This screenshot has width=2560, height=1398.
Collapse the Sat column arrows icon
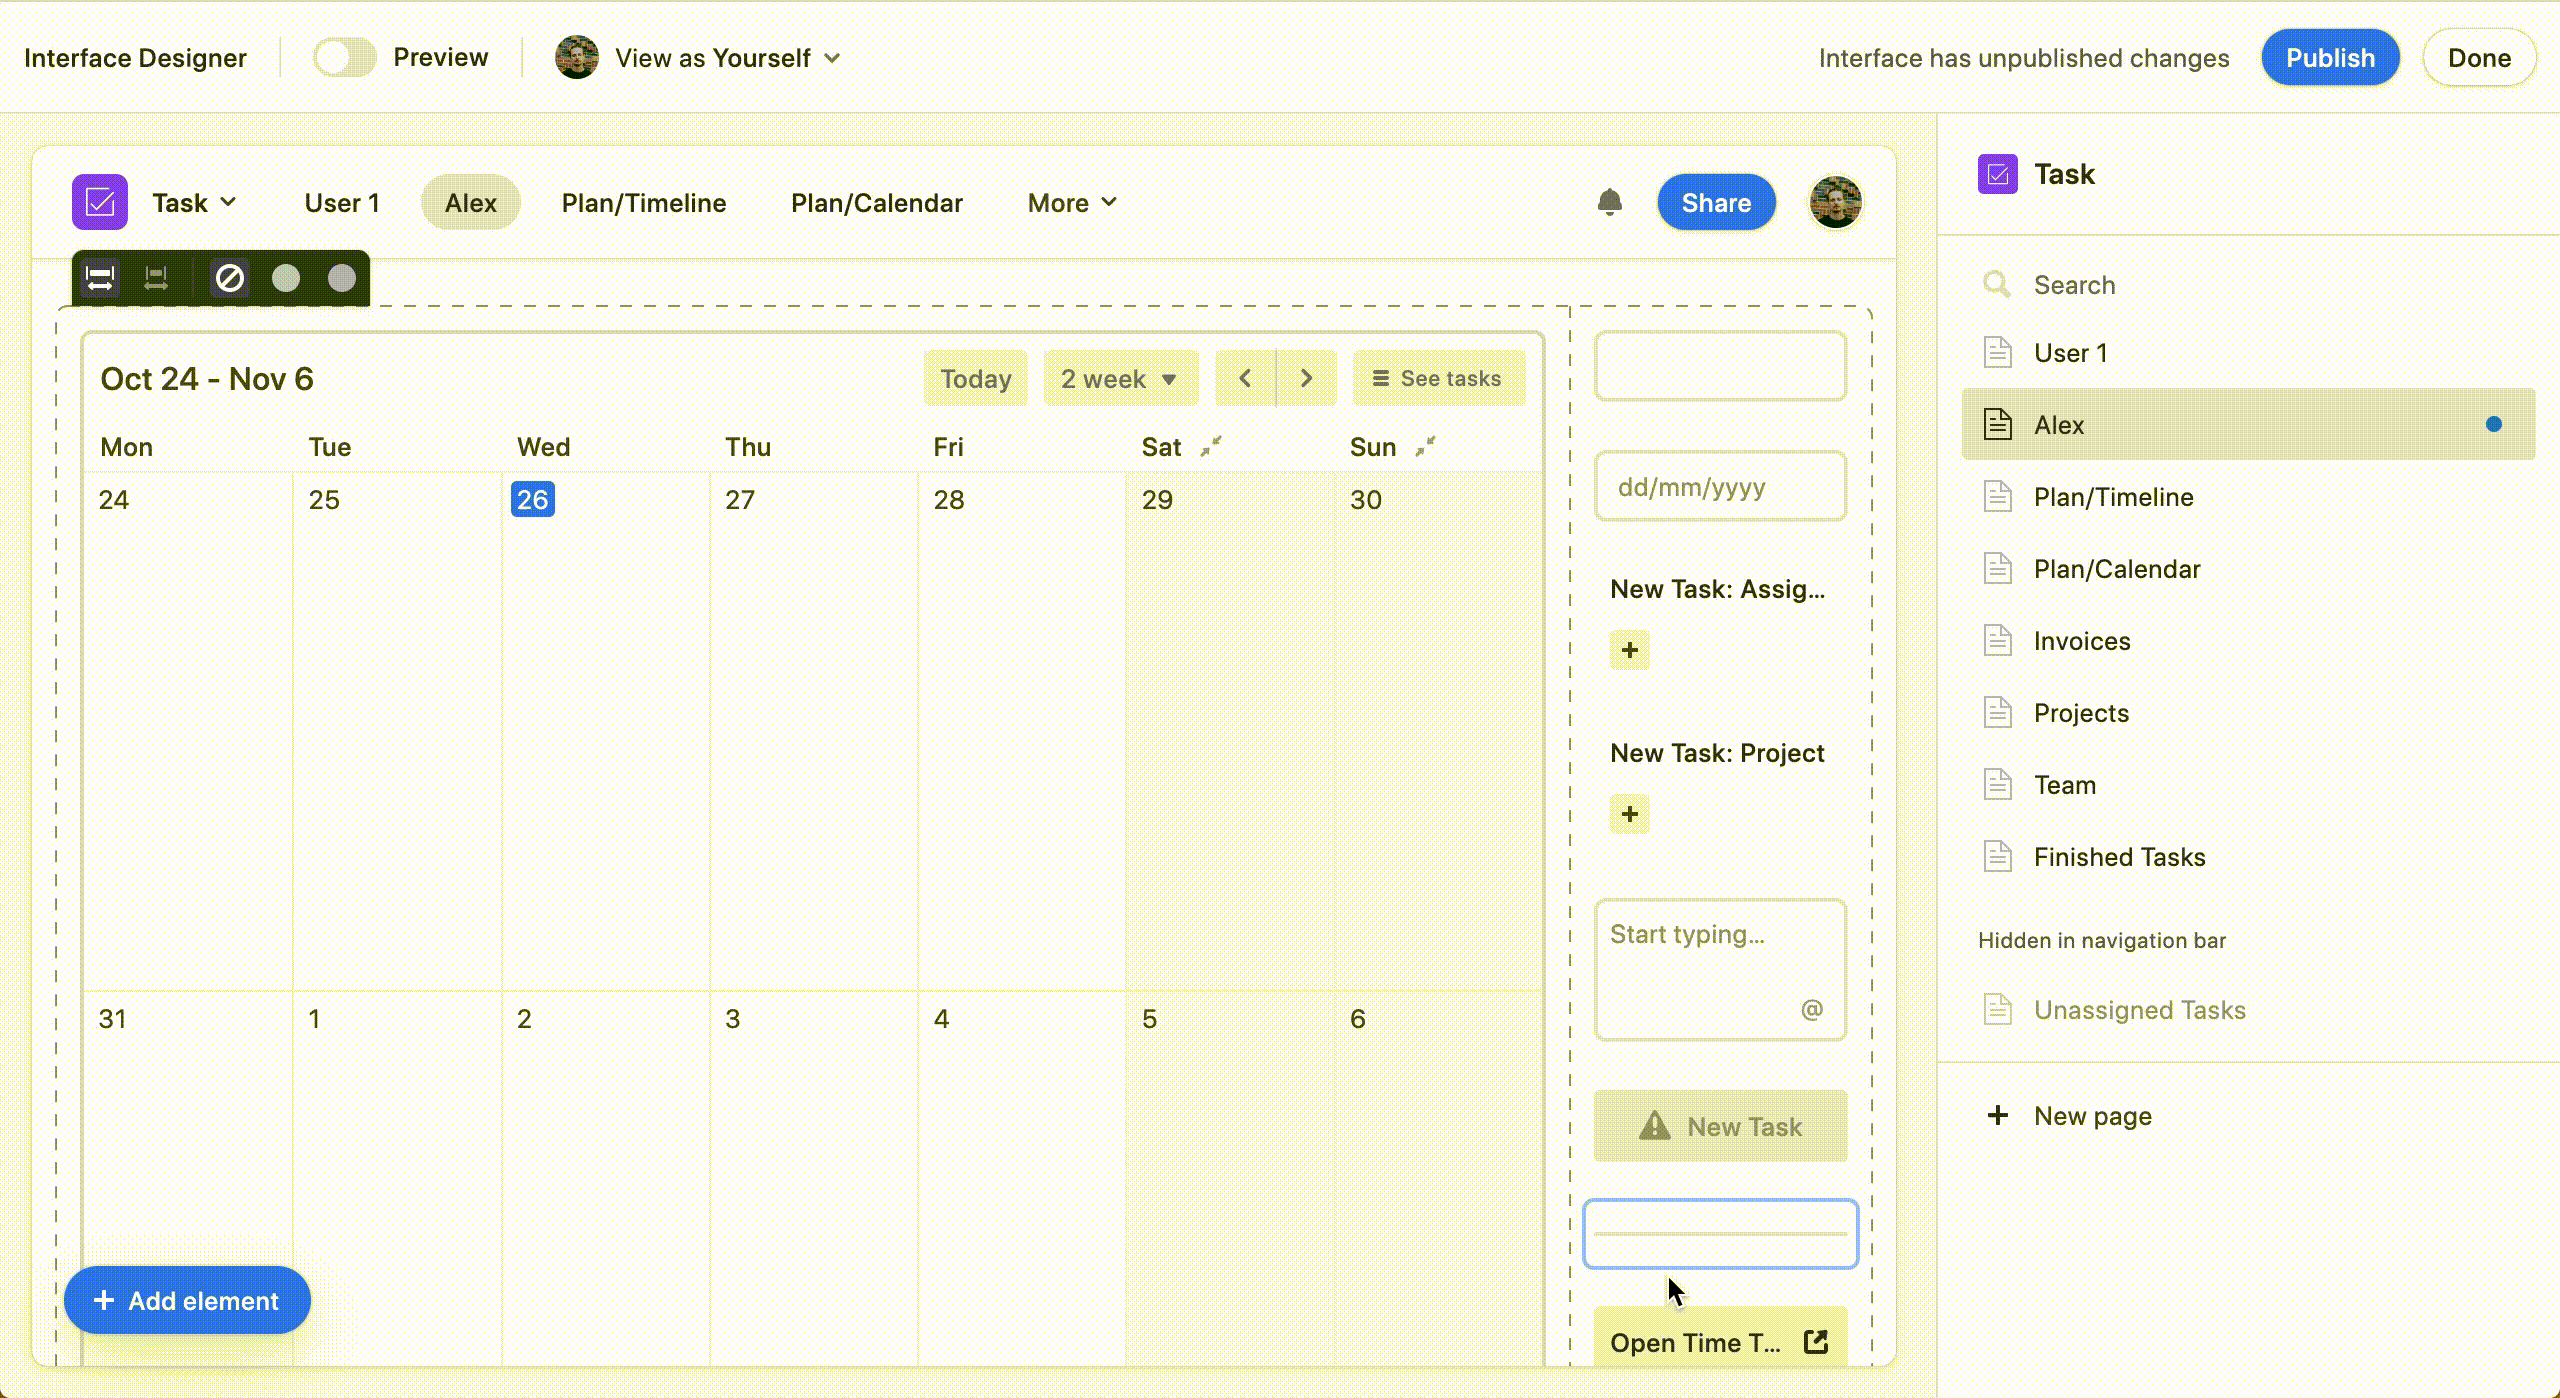click(1211, 446)
